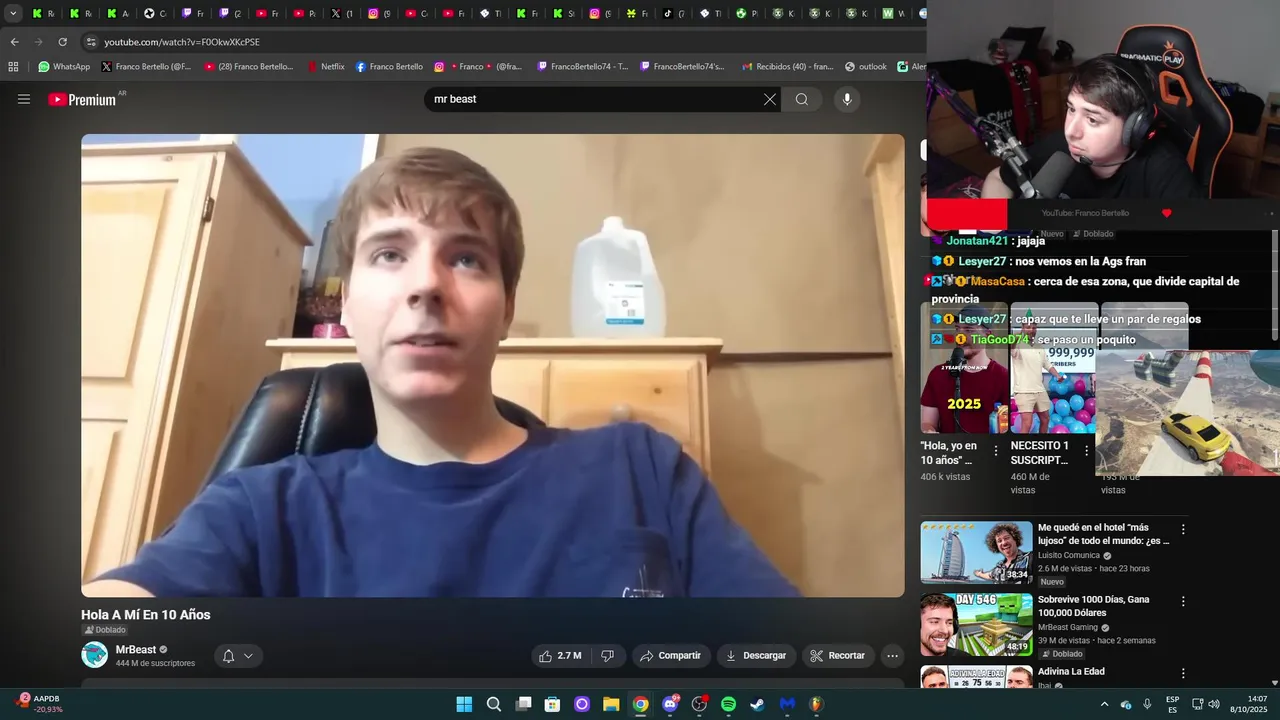Reload the YouTube page

tap(62, 42)
